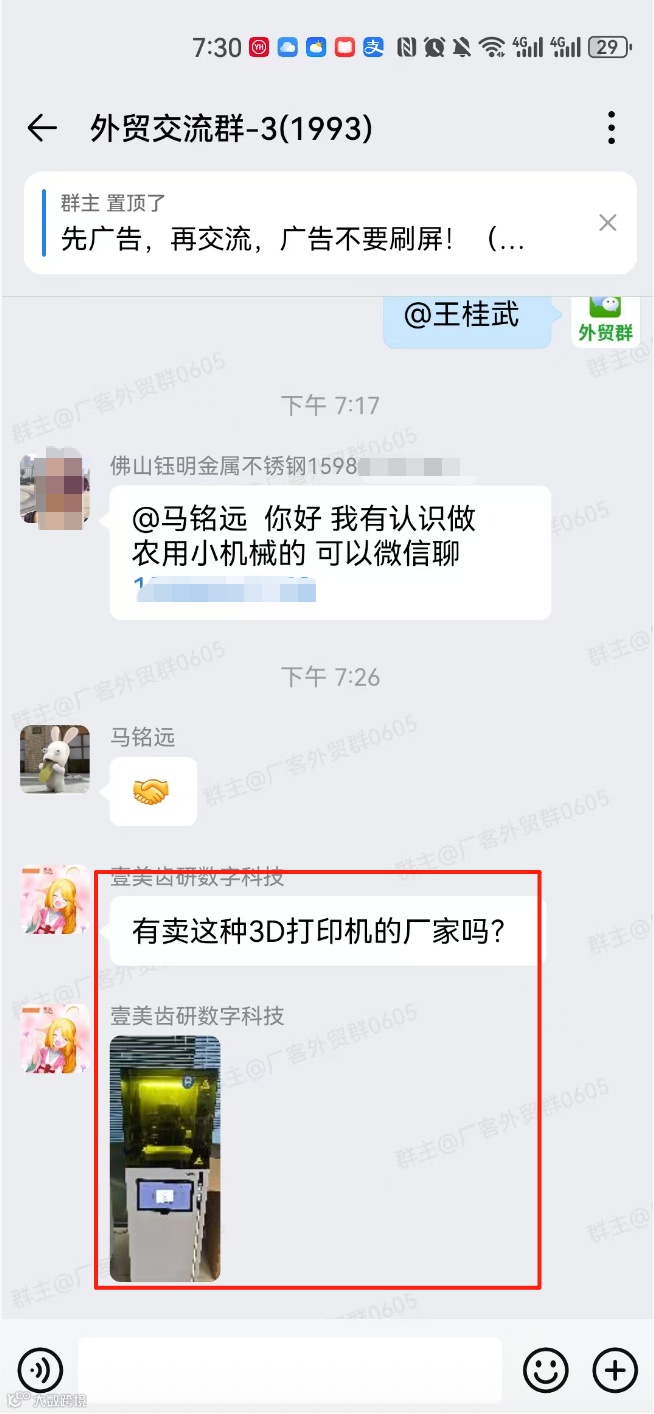Open the three-dot group options menu

(611, 128)
